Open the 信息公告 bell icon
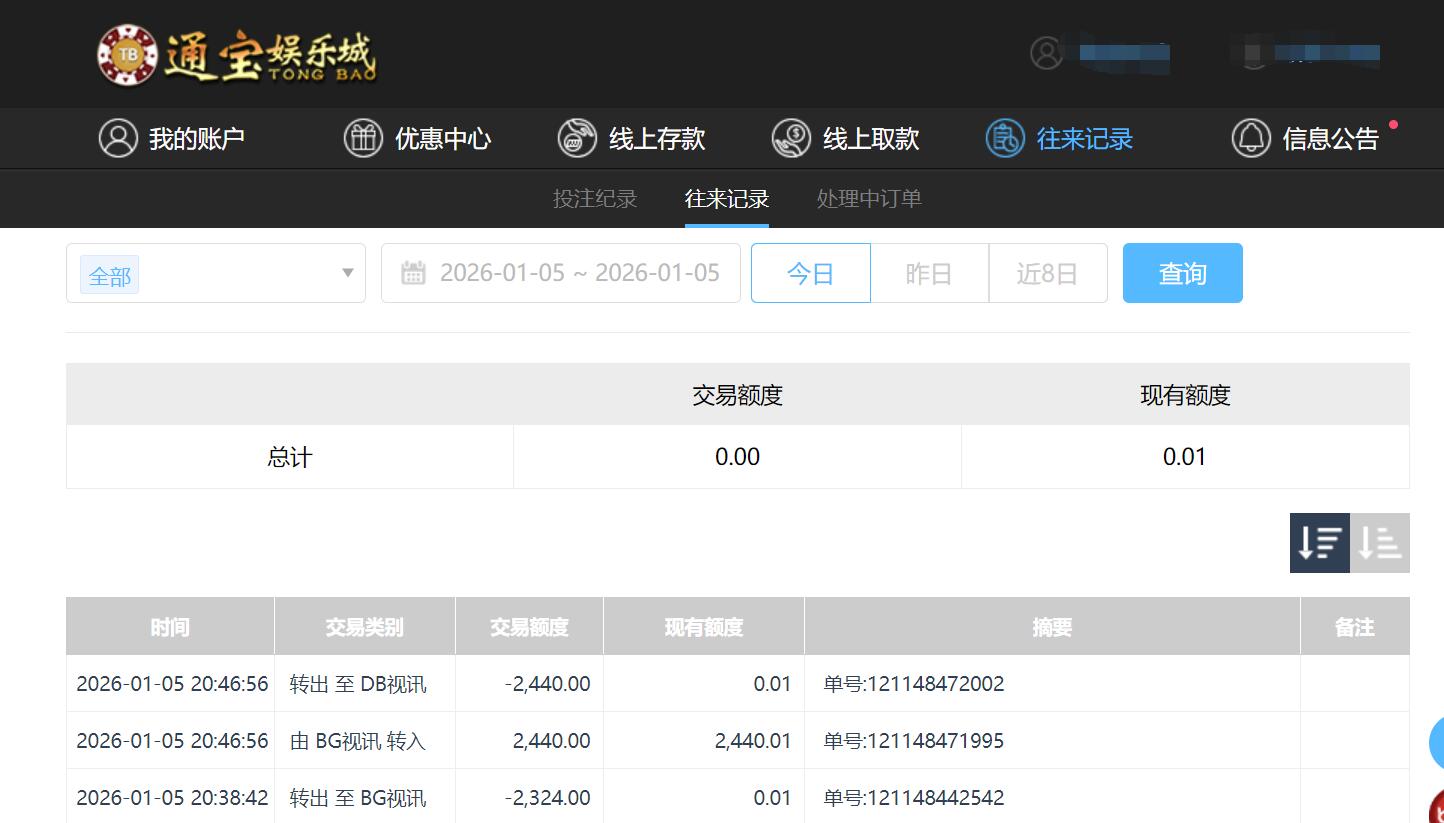The width and height of the screenshot is (1444, 823). [x=1251, y=138]
